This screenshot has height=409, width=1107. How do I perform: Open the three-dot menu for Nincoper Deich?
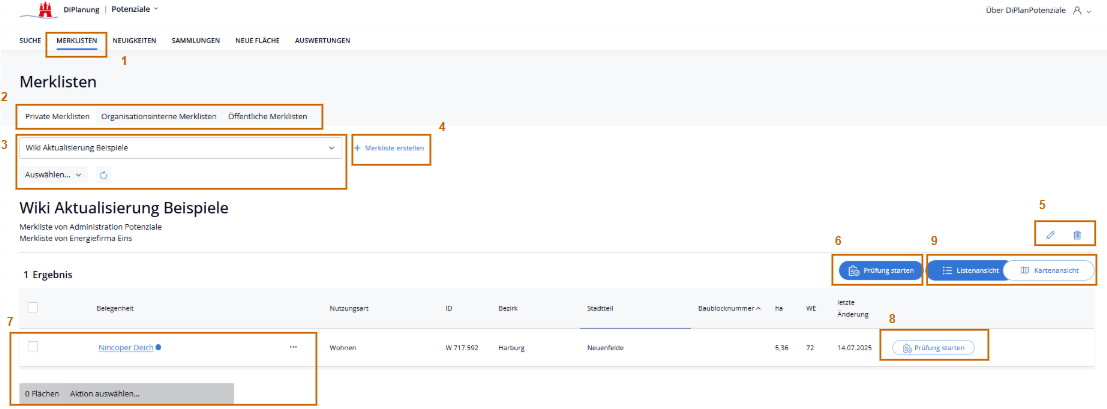pyautogui.click(x=293, y=347)
